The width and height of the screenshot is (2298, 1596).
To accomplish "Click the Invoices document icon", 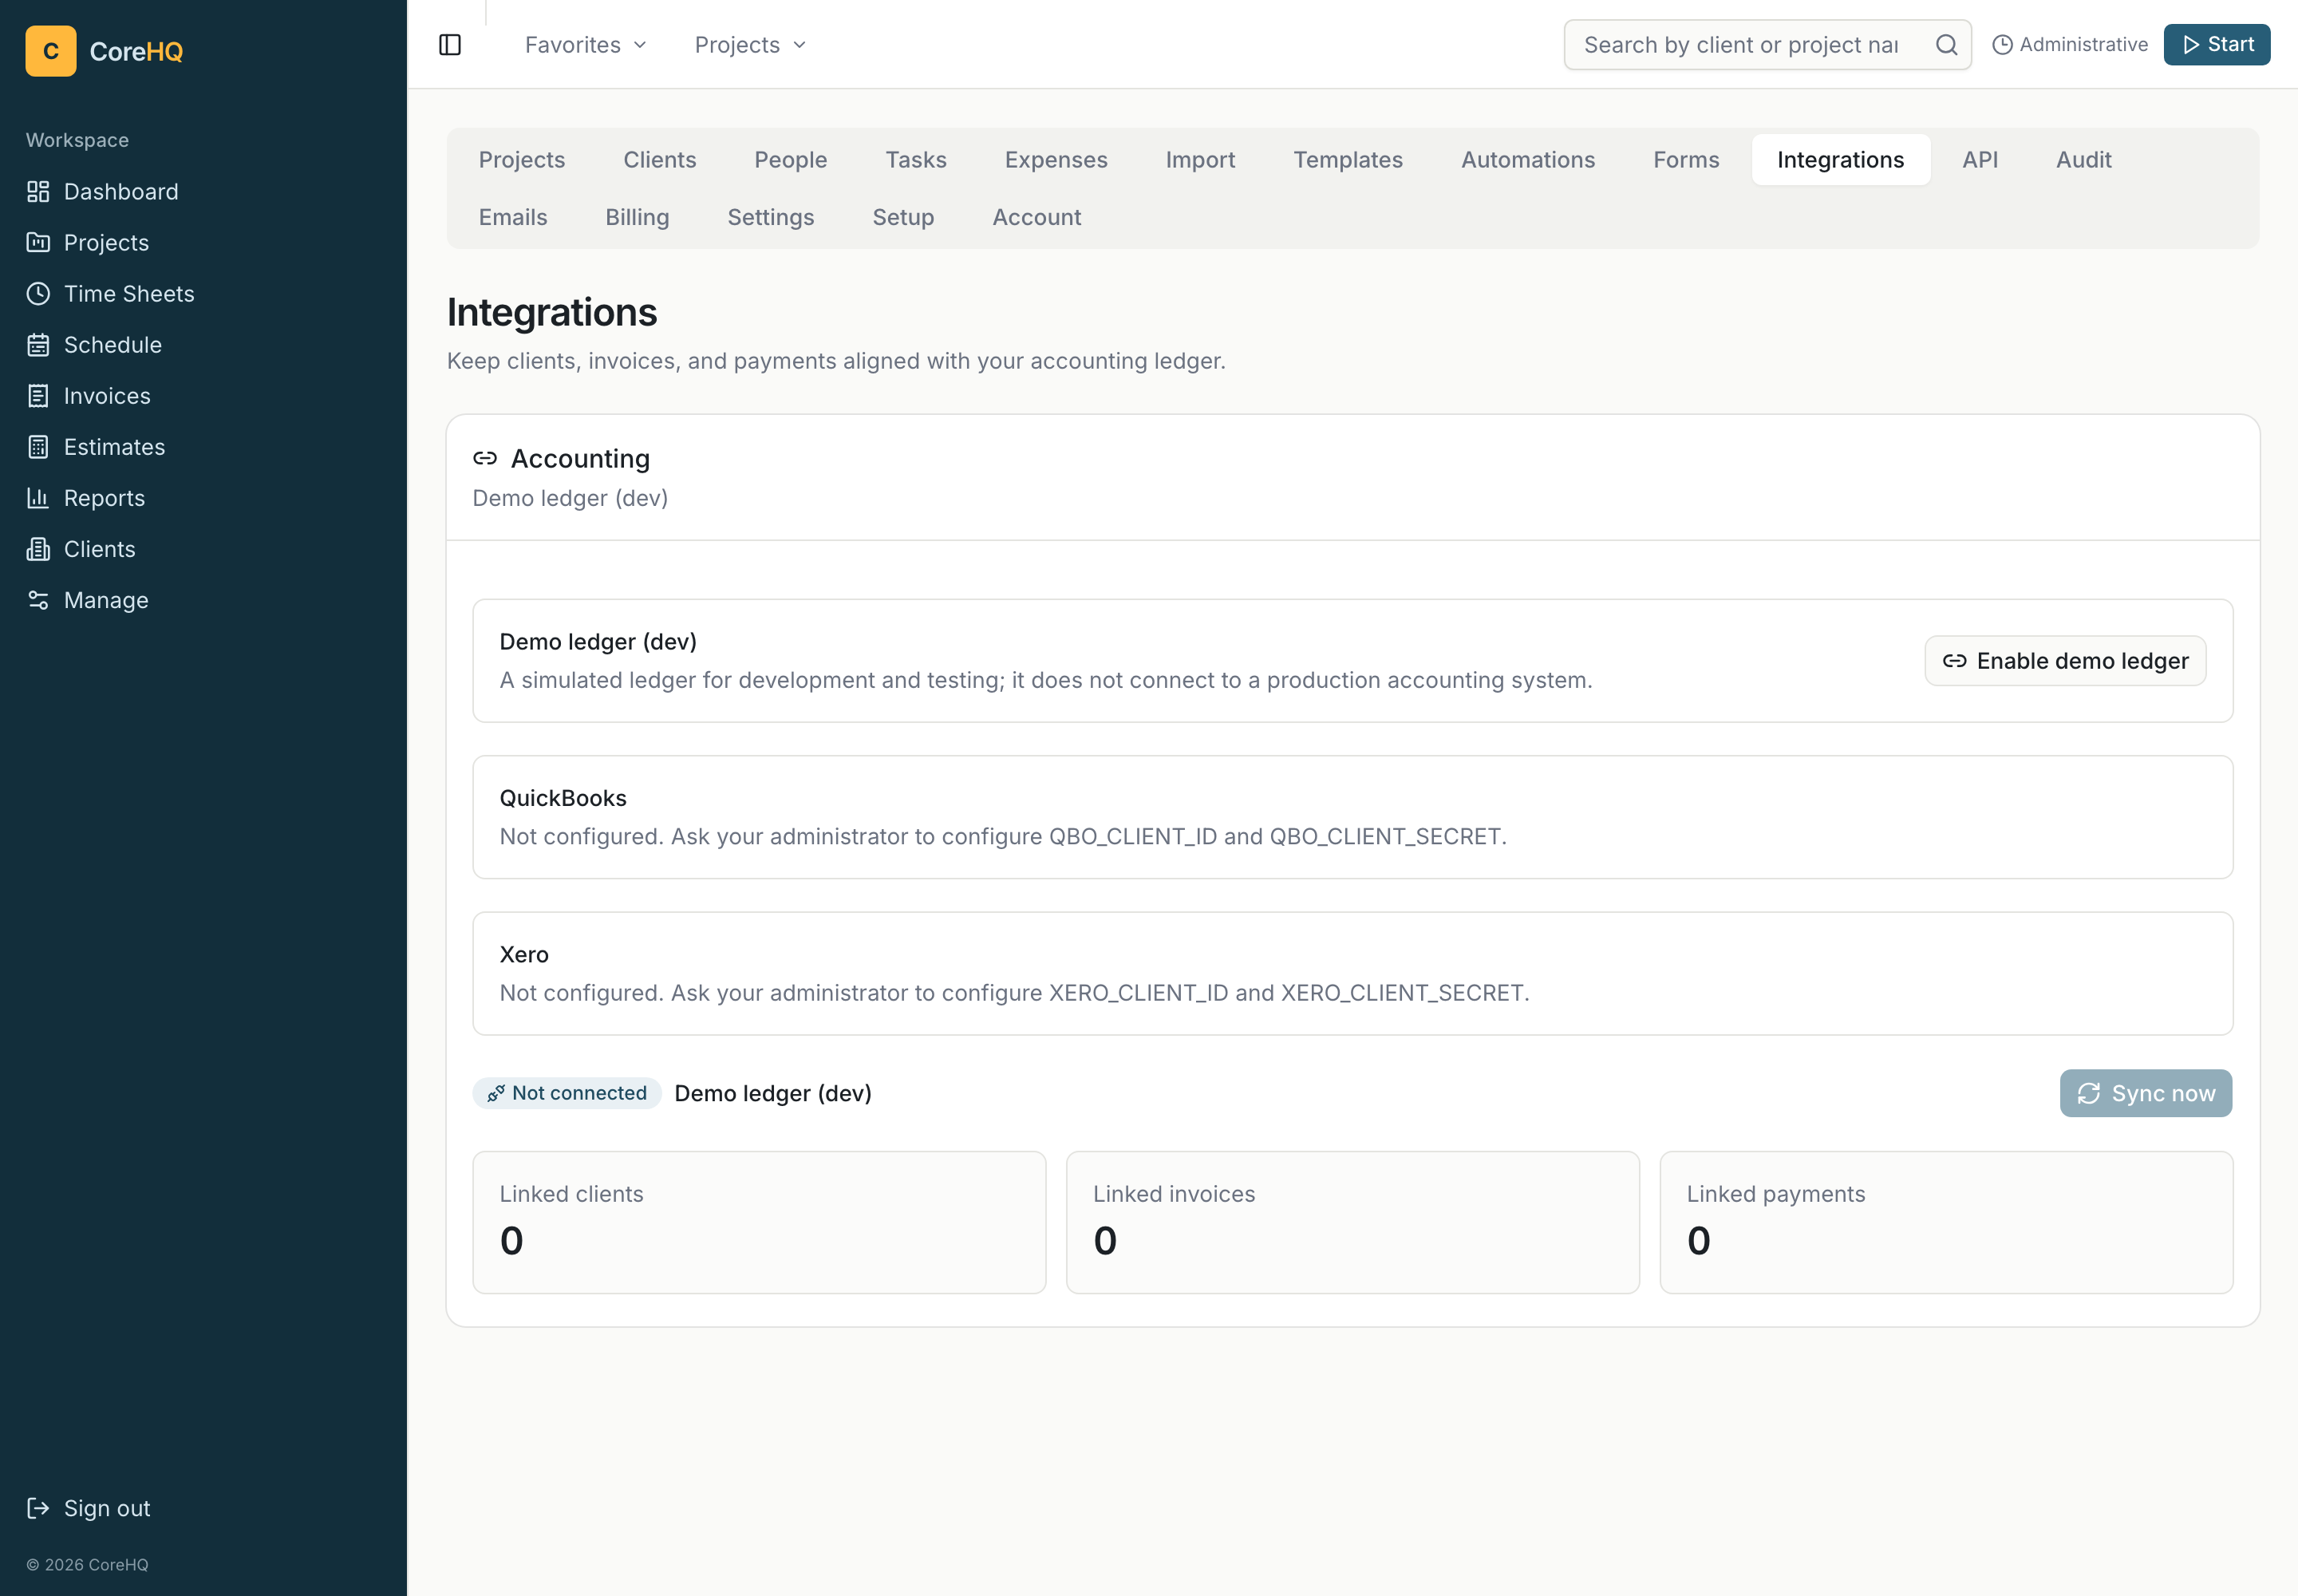I will tap(38, 395).
